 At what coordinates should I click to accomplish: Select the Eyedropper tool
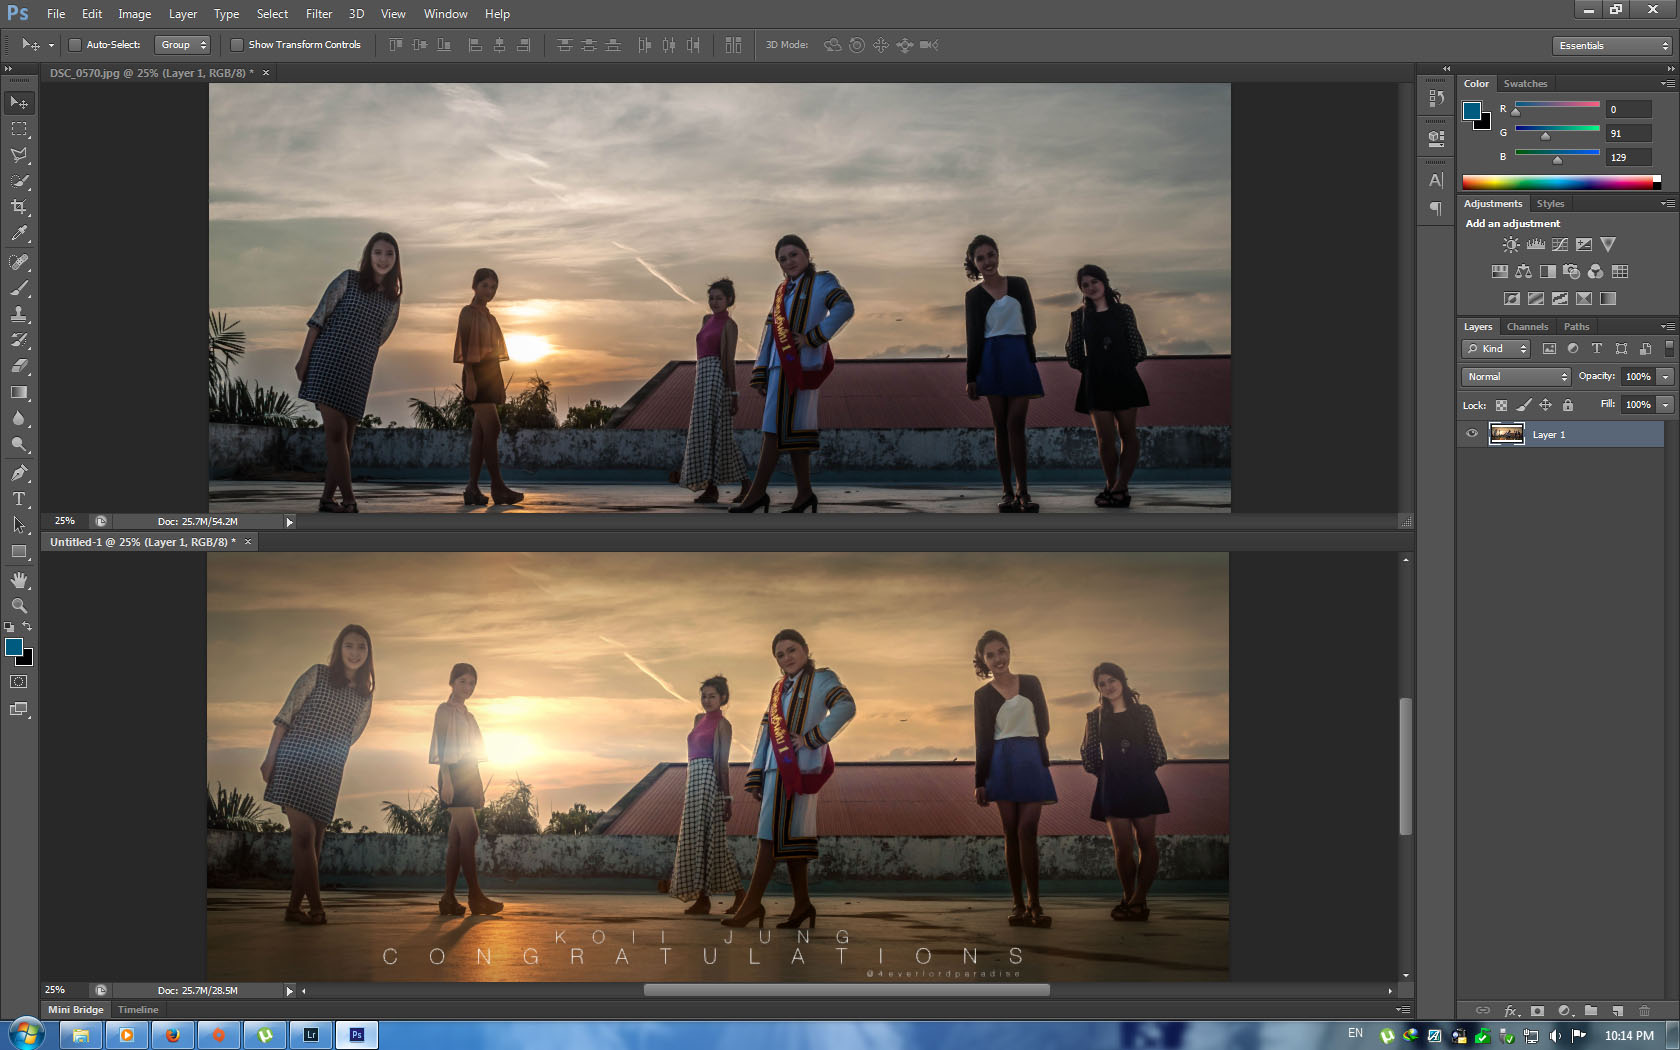click(x=19, y=234)
